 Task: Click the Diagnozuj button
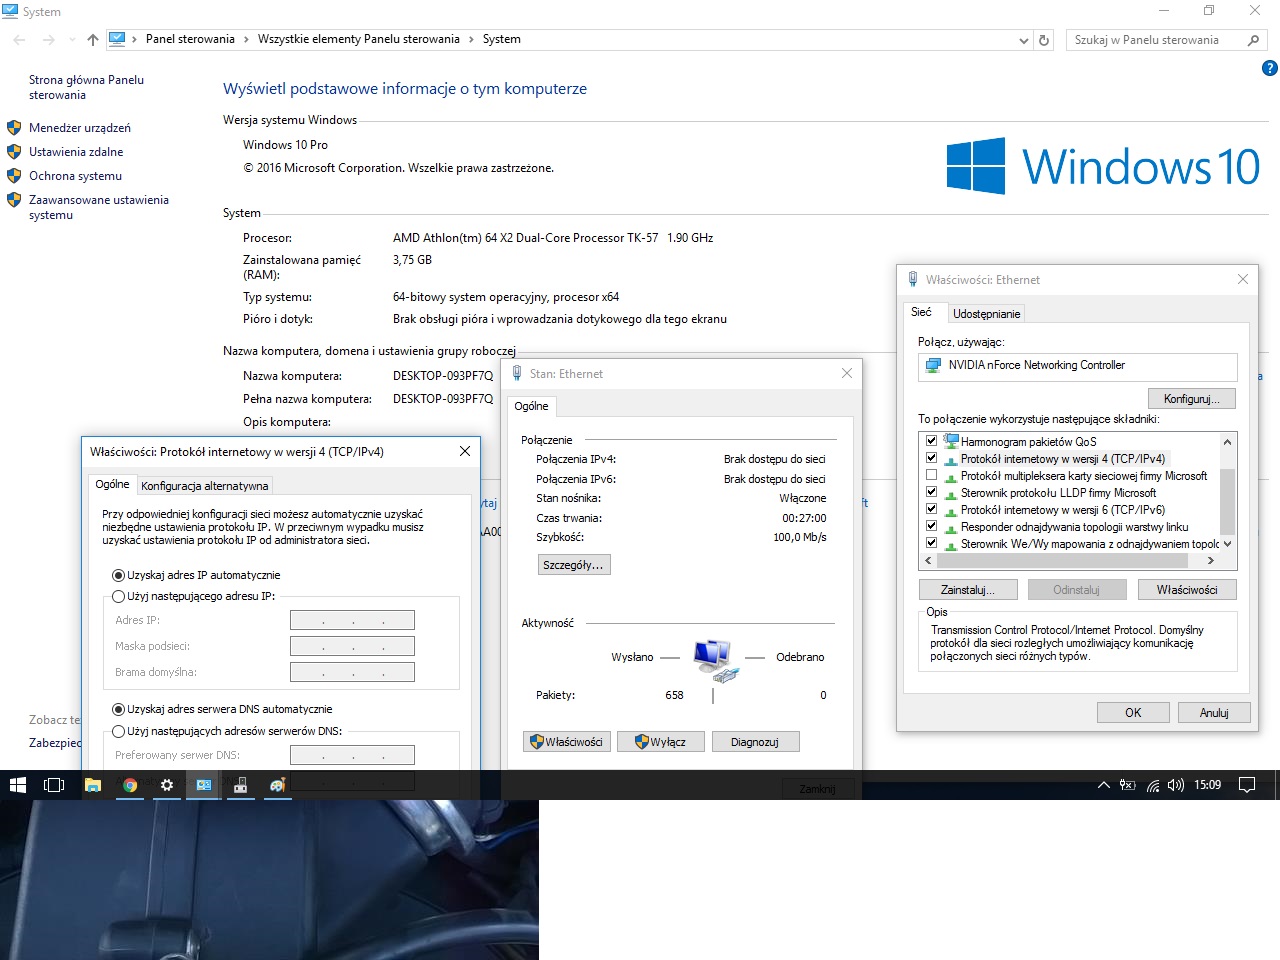click(755, 742)
